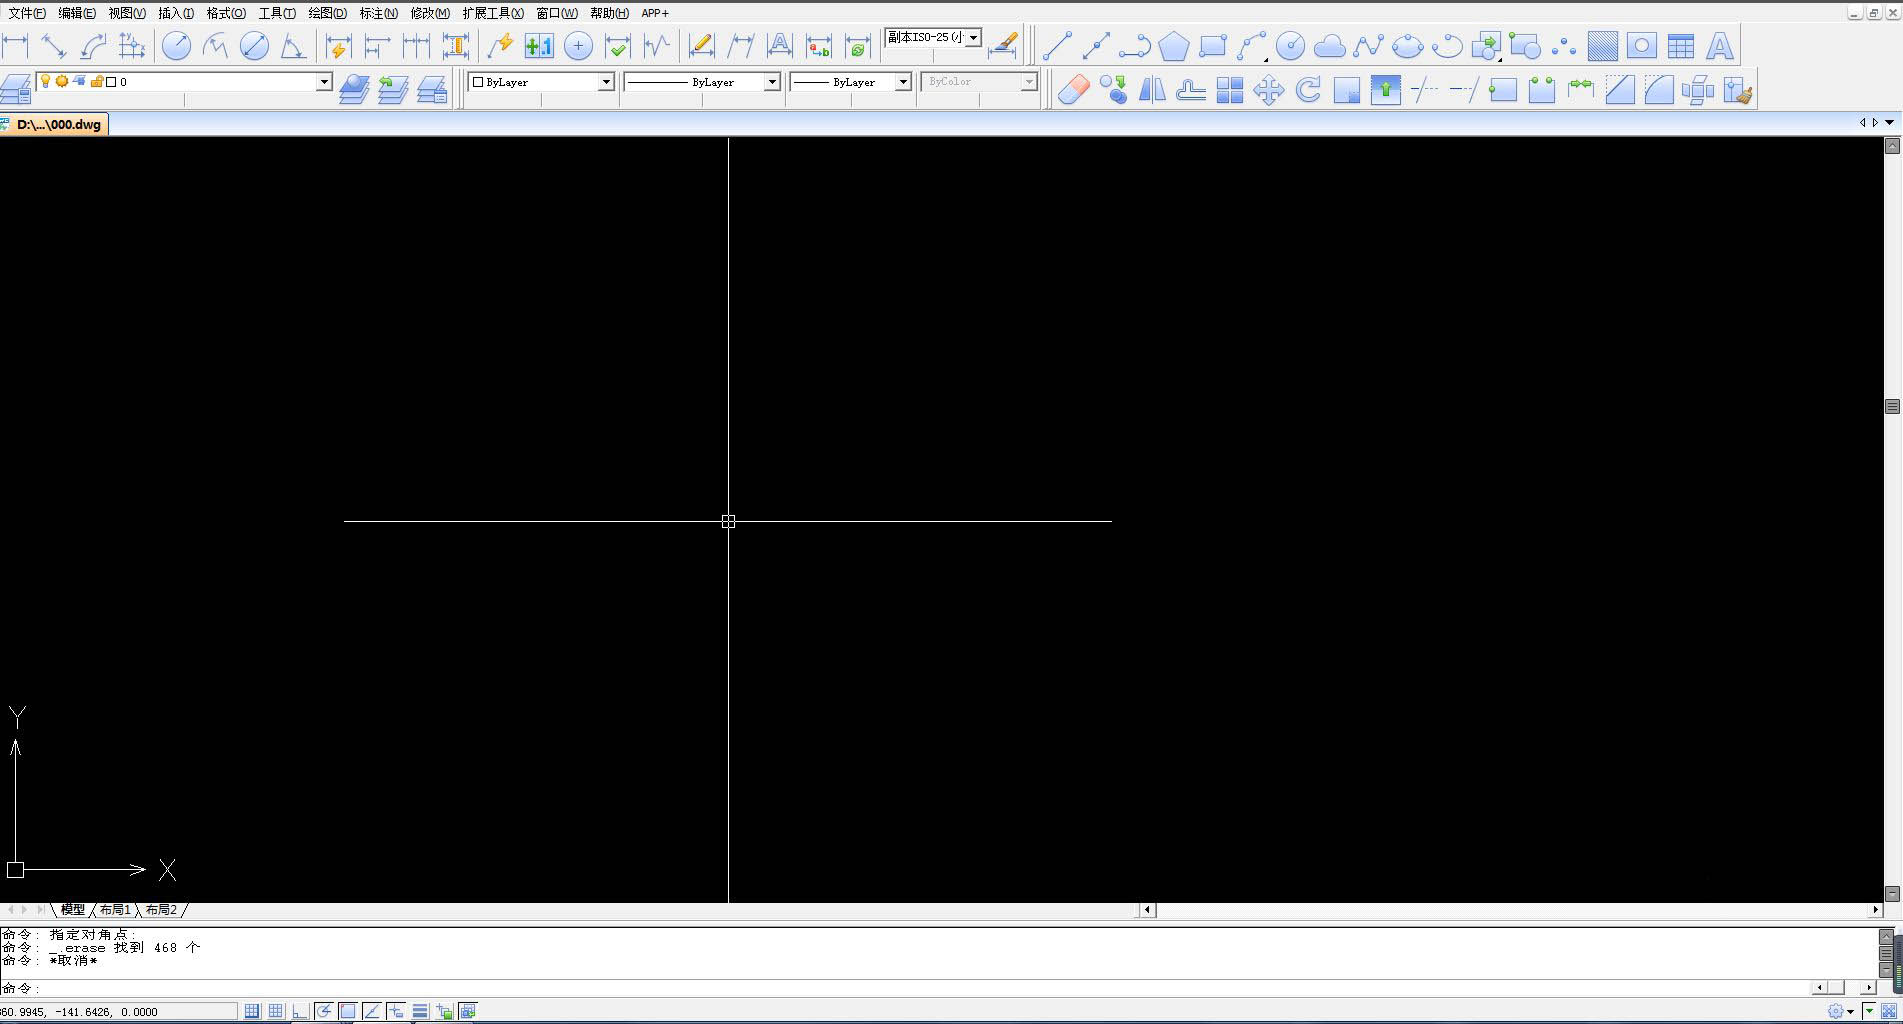Select the Array tool
This screenshot has width=1903, height=1024.
coord(1230,90)
